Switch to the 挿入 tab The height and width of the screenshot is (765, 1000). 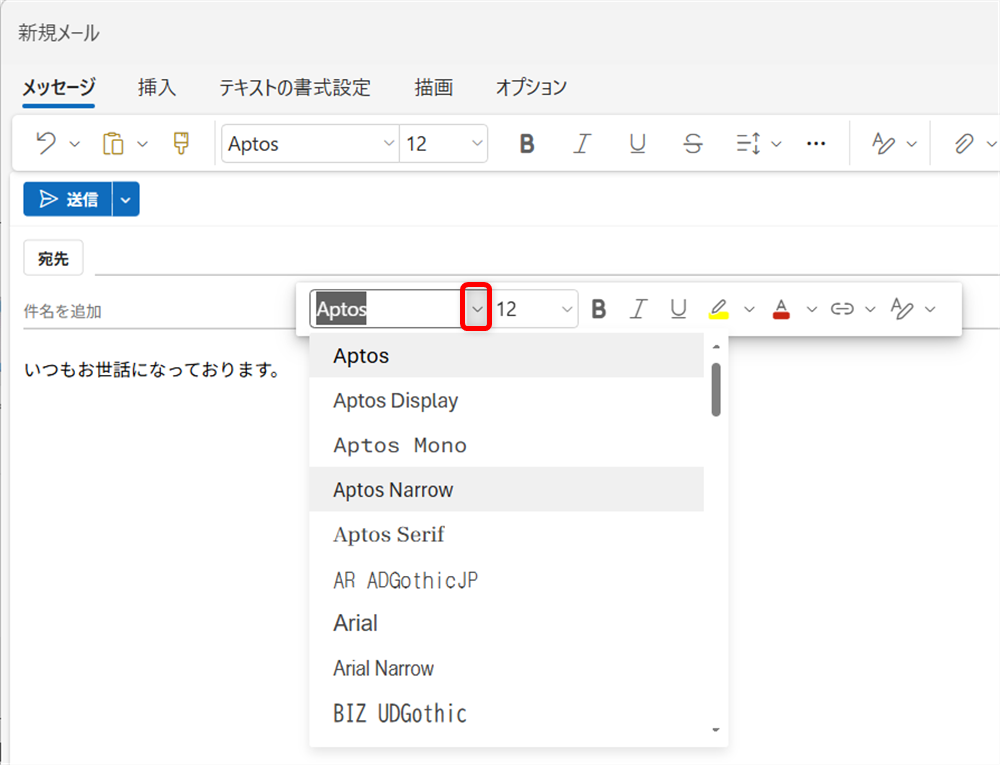157,88
